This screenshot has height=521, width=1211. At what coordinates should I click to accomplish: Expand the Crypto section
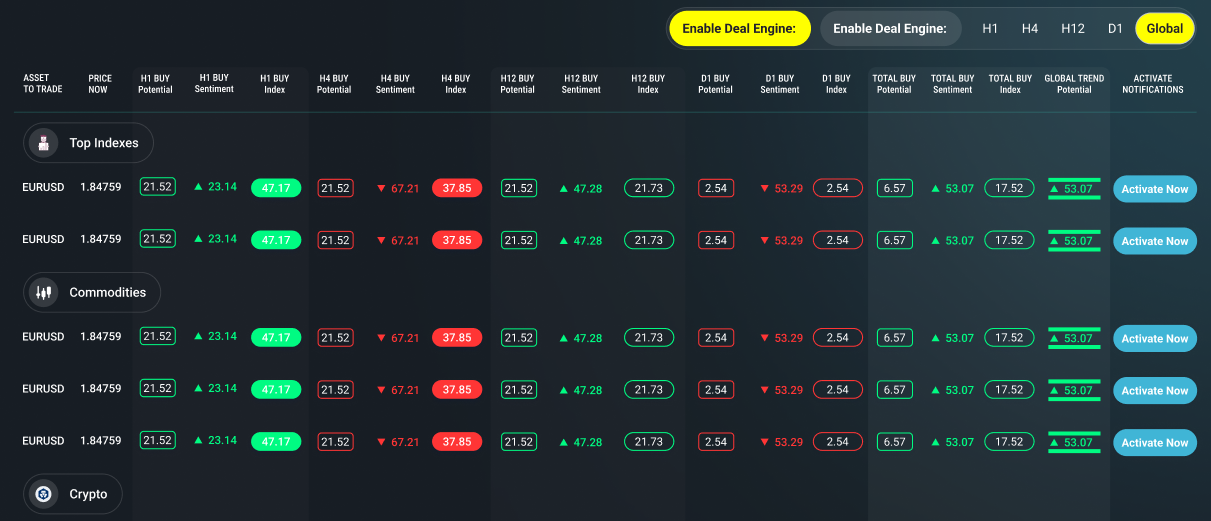pos(73,494)
